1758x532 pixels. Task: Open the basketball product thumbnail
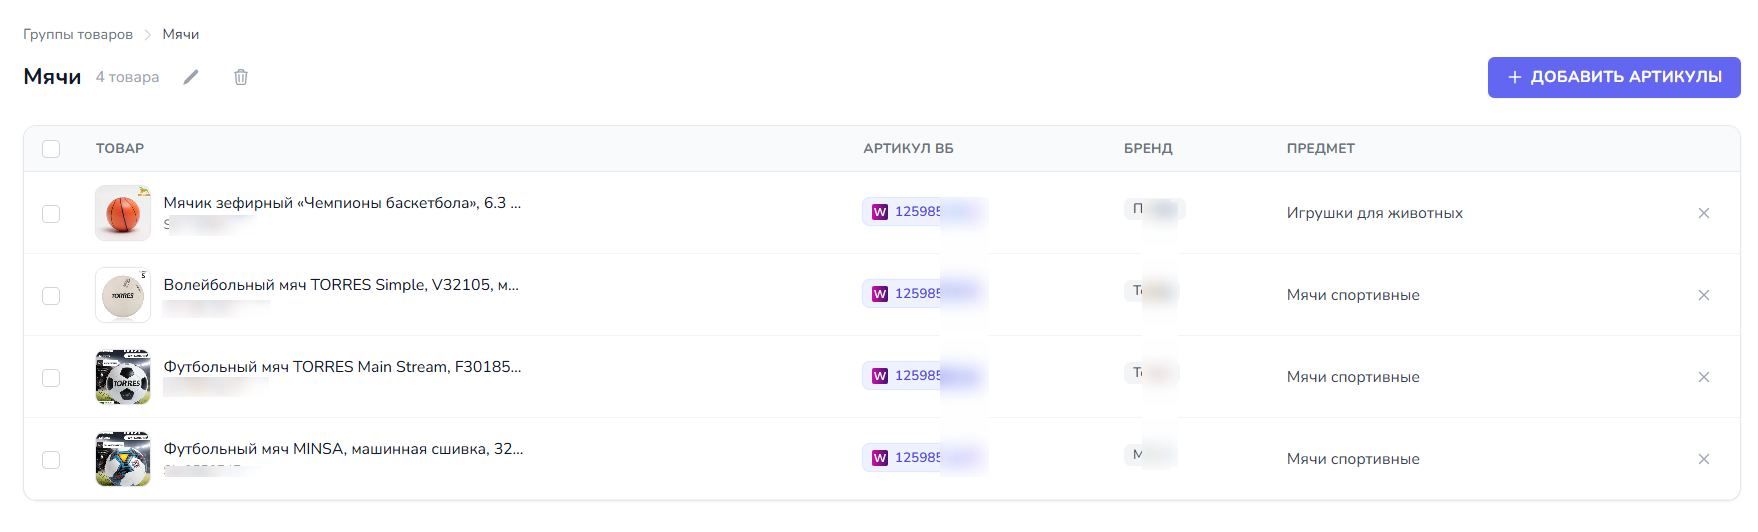(123, 213)
